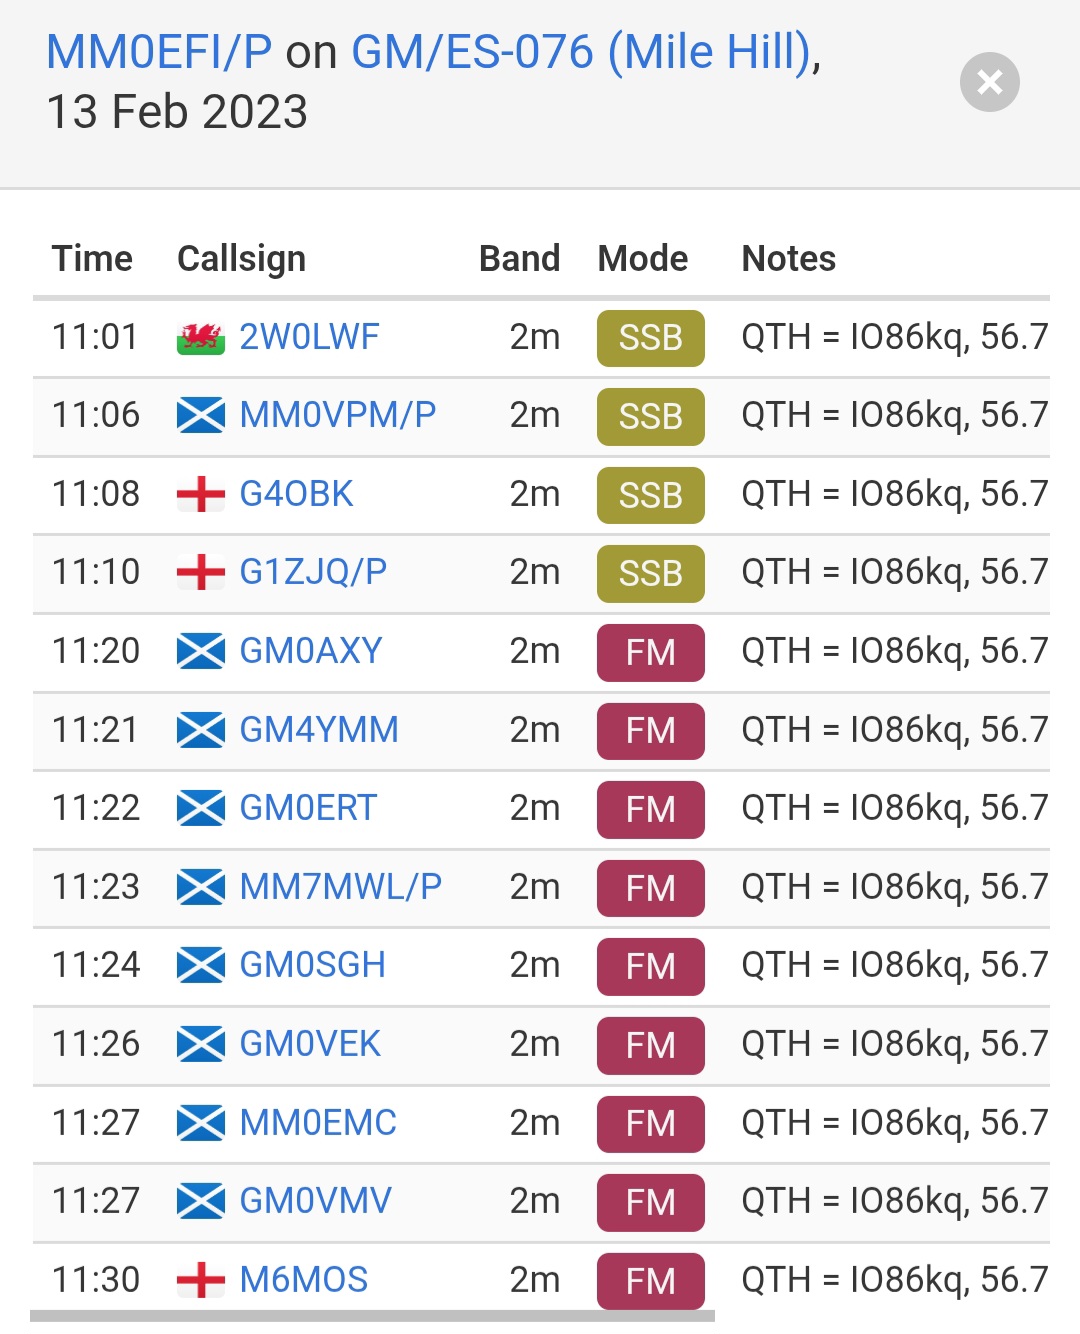Open MM0EFI/P activator profile link
Image resolution: width=1080 pixels, height=1334 pixels.
tap(159, 52)
